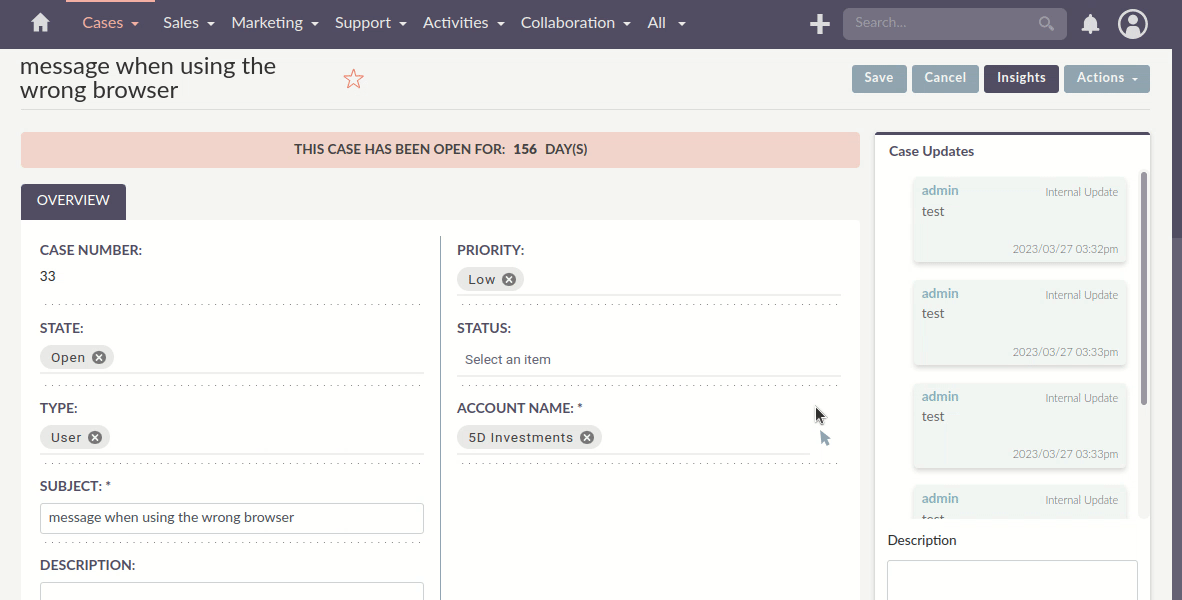This screenshot has height=600, width=1182.
Task: Expand the Actions dropdown
Action: coord(1106,77)
